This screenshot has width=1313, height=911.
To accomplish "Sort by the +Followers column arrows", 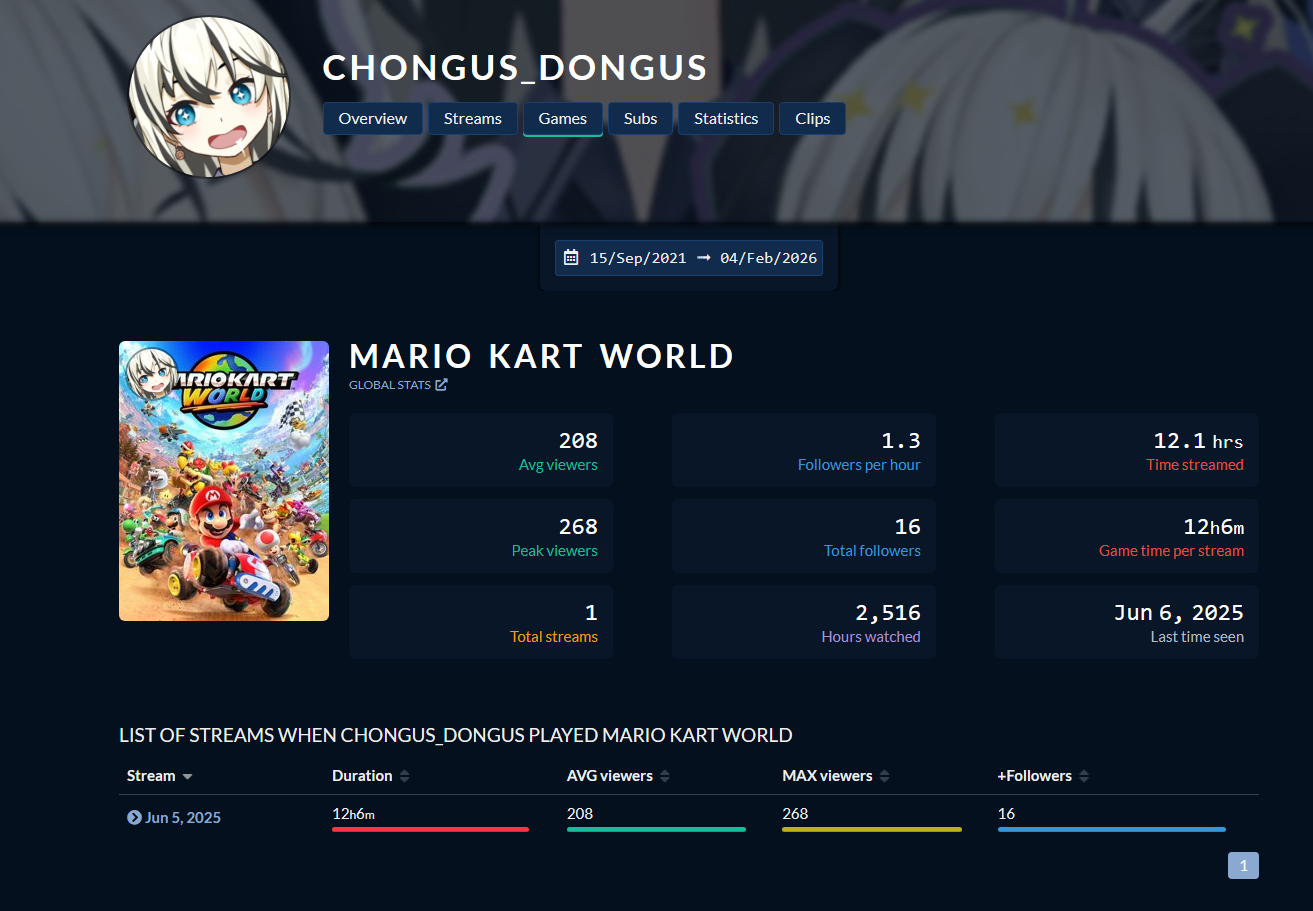I will pyautogui.click(x=1084, y=776).
